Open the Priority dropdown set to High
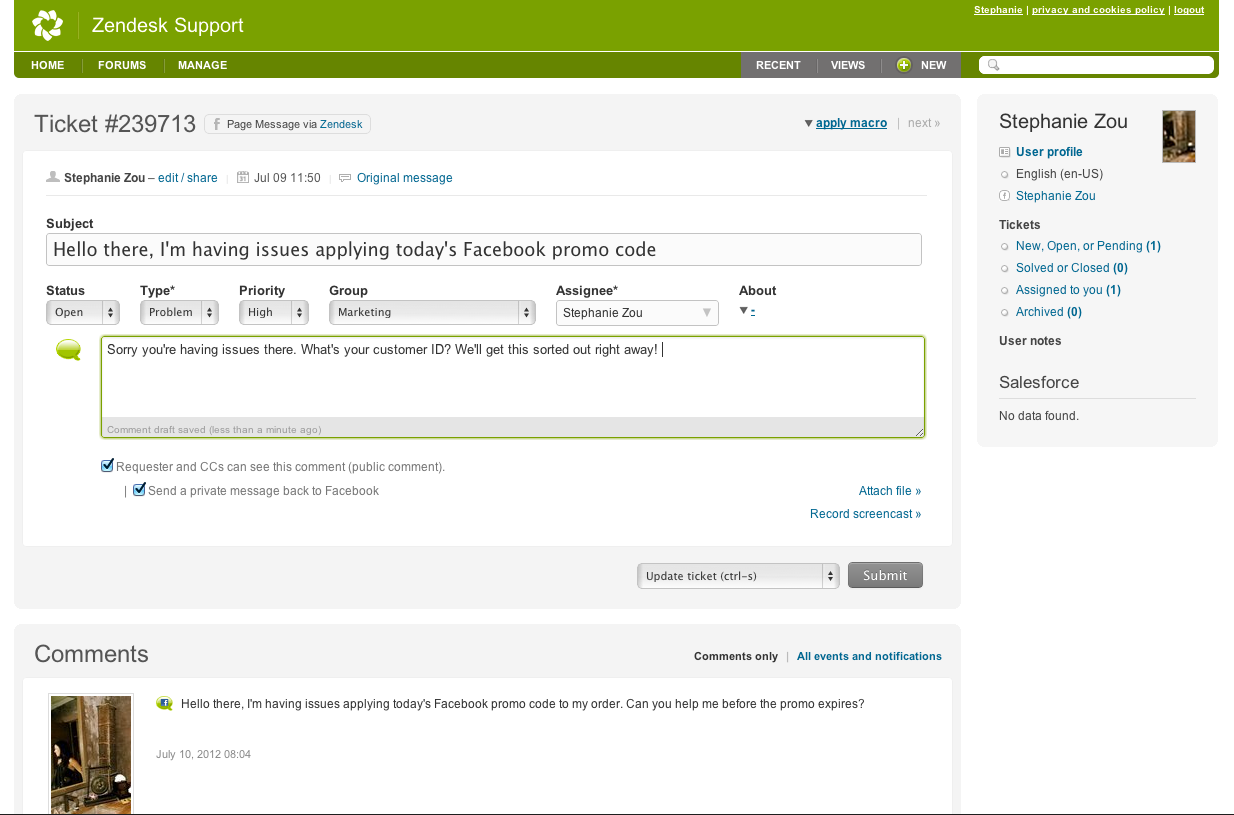Screen dimensions: 1234x815 (273, 312)
